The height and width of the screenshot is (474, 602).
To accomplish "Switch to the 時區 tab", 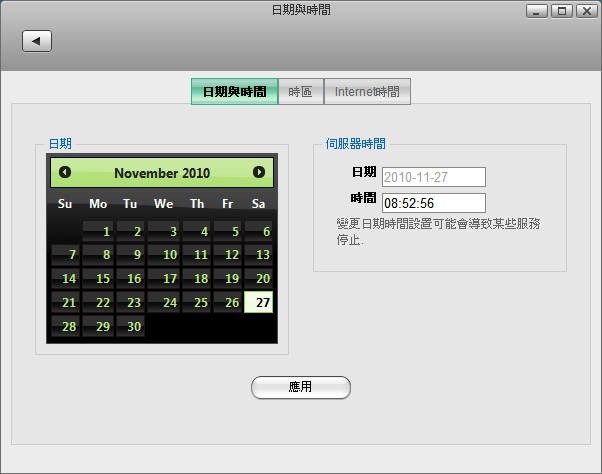I will pyautogui.click(x=300, y=92).
